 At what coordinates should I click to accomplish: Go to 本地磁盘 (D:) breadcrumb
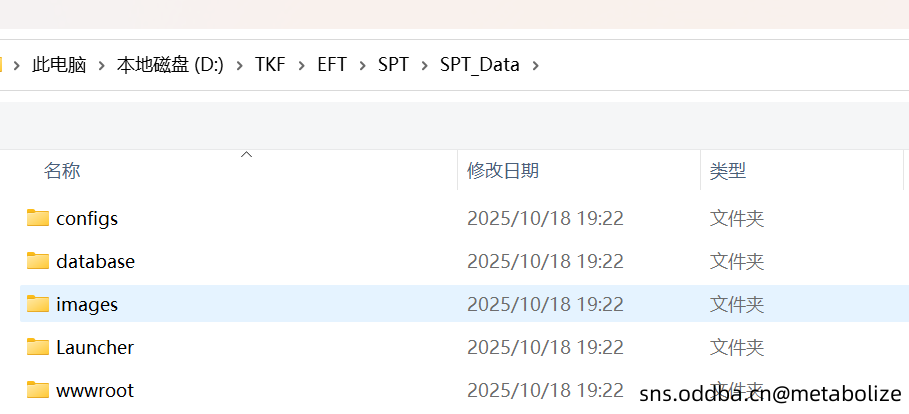click(170, 65)
